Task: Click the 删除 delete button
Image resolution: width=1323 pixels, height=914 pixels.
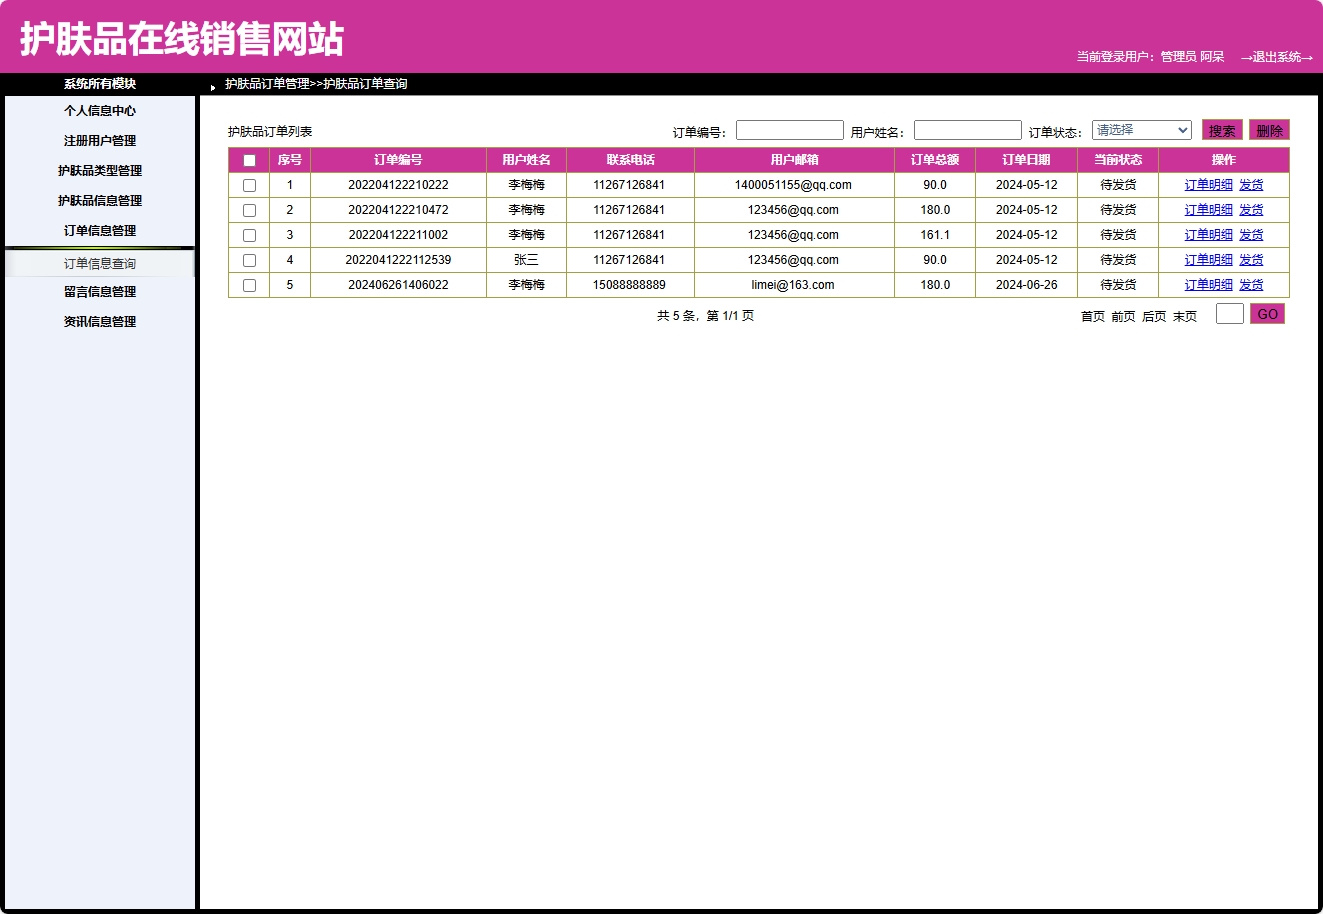Action: pos(1269,129)
